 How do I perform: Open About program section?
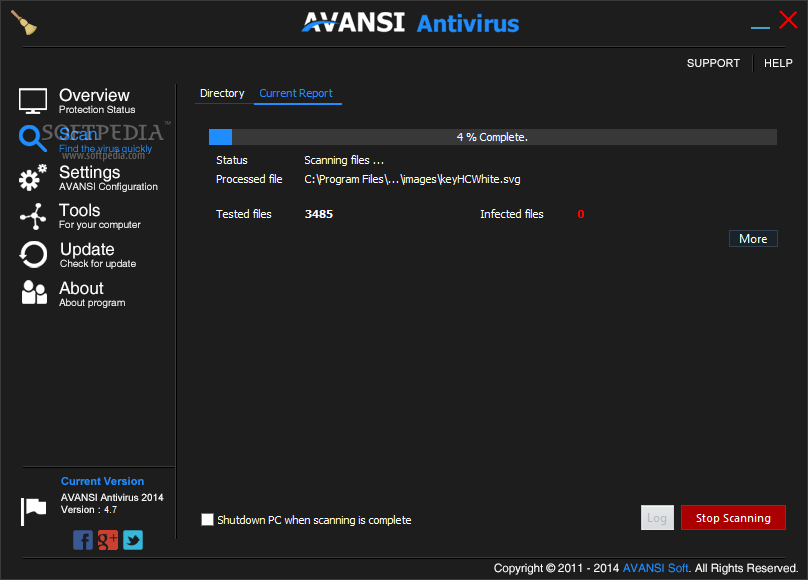[x=92, y=294]
